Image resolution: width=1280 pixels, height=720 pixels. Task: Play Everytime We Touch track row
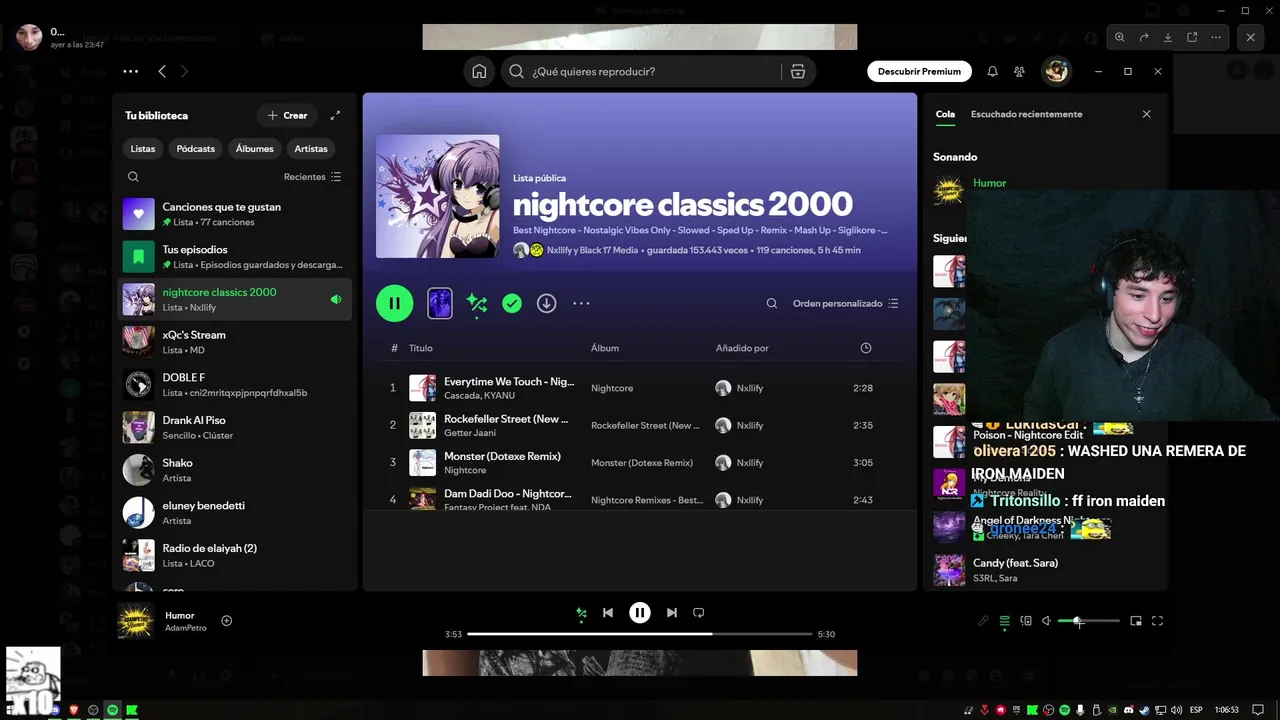coord(640,388)
